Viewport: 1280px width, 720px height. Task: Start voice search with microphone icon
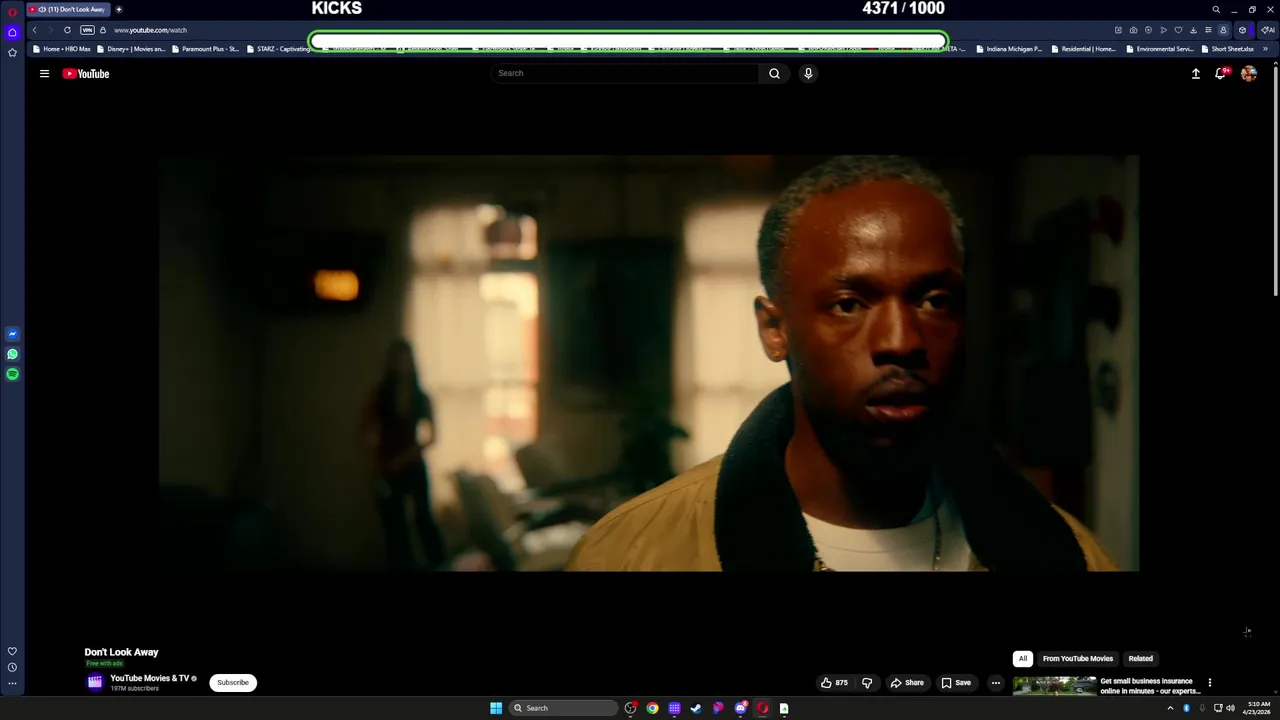pyautogui.click(x=808, y=73)
